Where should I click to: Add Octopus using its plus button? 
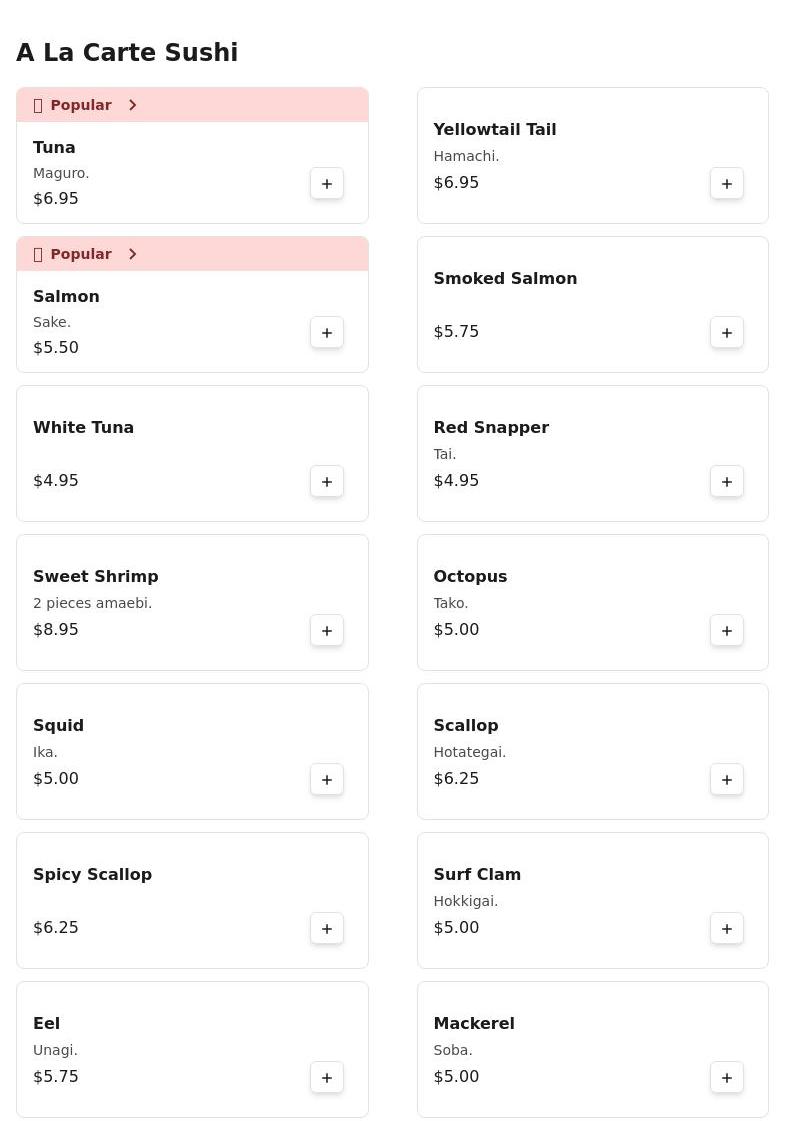coord(727,631)
